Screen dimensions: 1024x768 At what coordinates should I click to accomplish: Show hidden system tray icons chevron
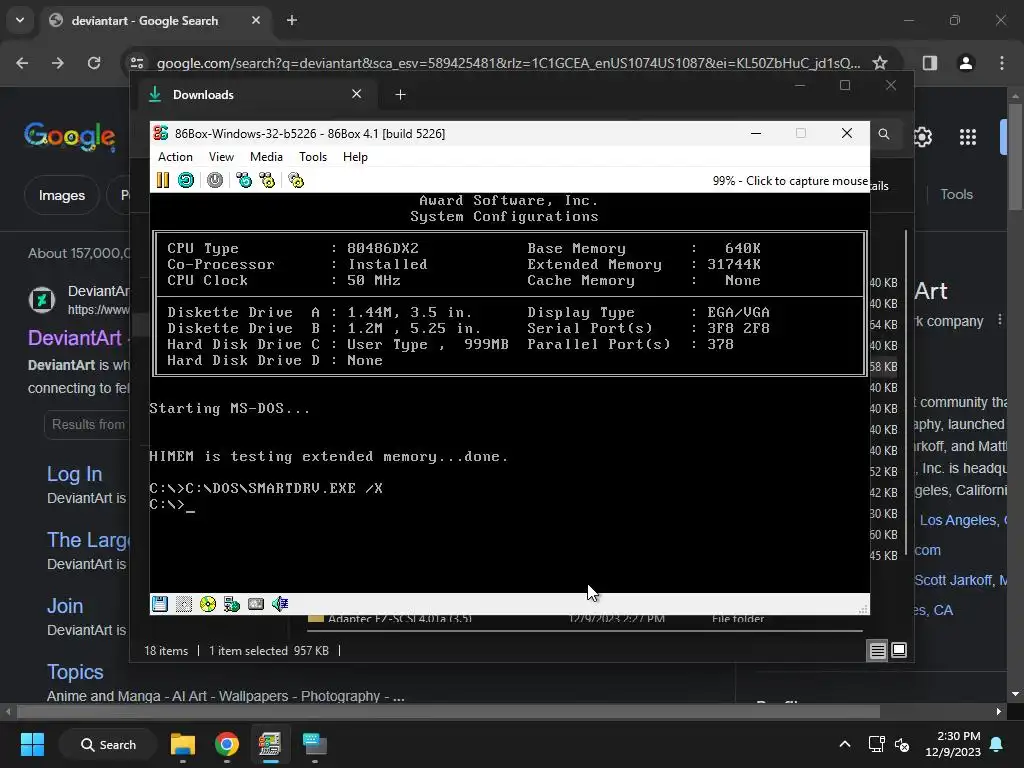click(845, 744)
